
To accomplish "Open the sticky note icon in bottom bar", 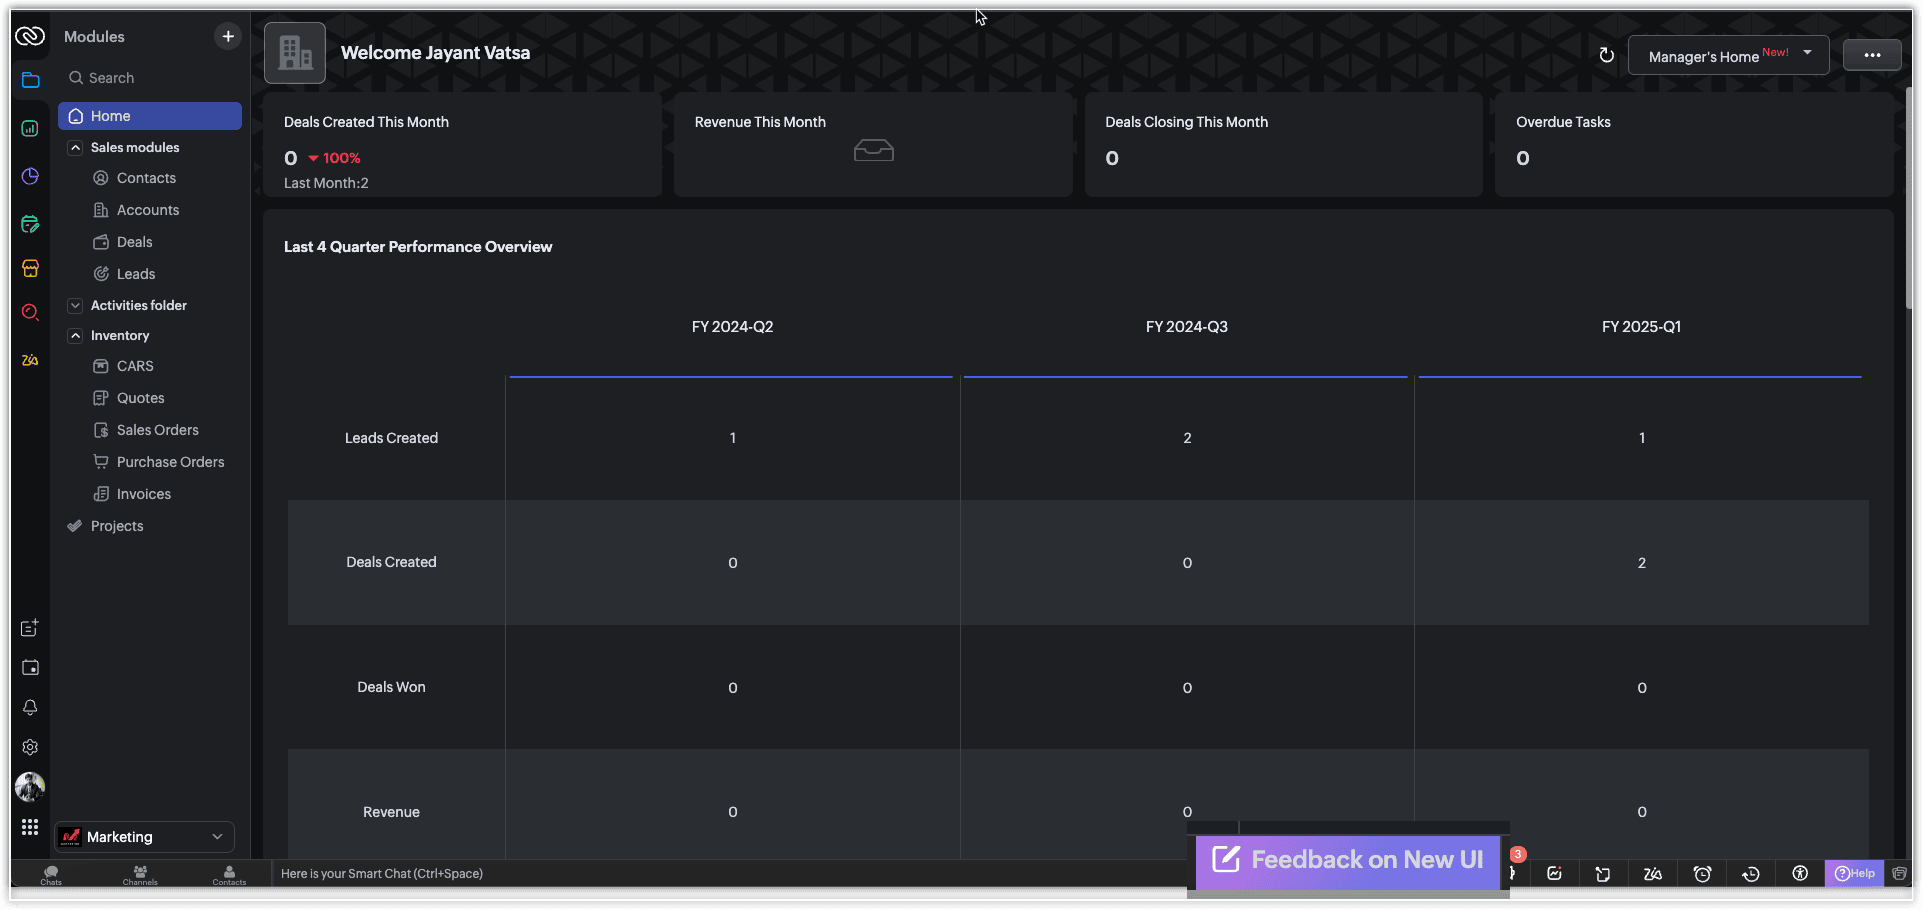I will click(1603, 874).
